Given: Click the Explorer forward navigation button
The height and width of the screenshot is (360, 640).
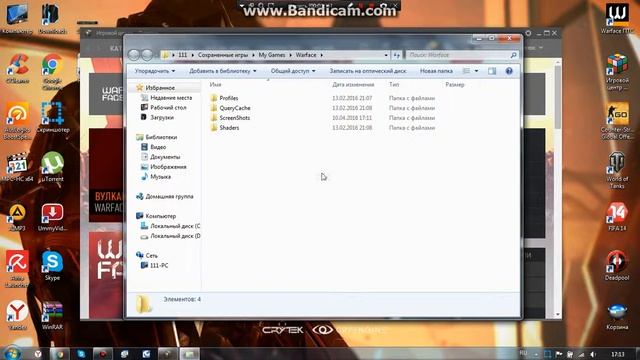Looking at the screenshot, I should coord(147,55).
